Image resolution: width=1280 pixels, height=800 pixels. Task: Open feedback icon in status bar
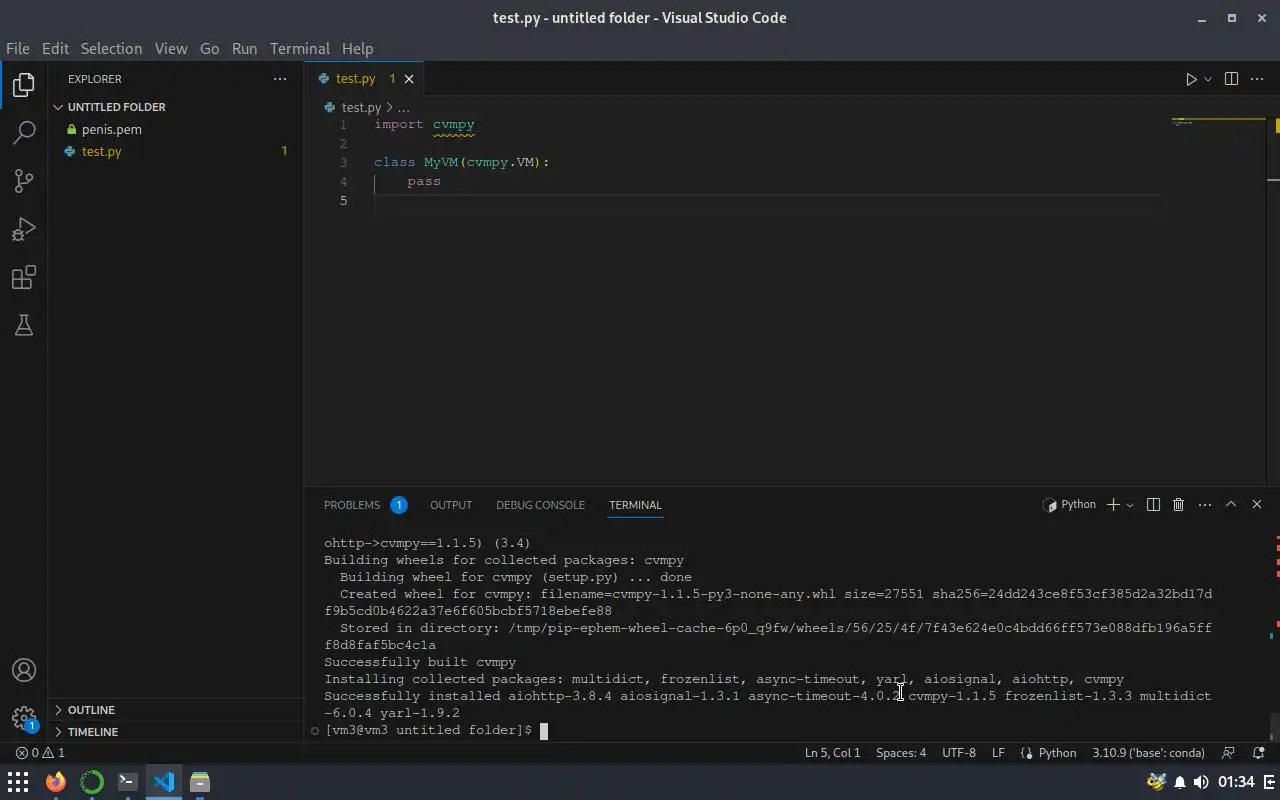click(x=1229, y=753)
